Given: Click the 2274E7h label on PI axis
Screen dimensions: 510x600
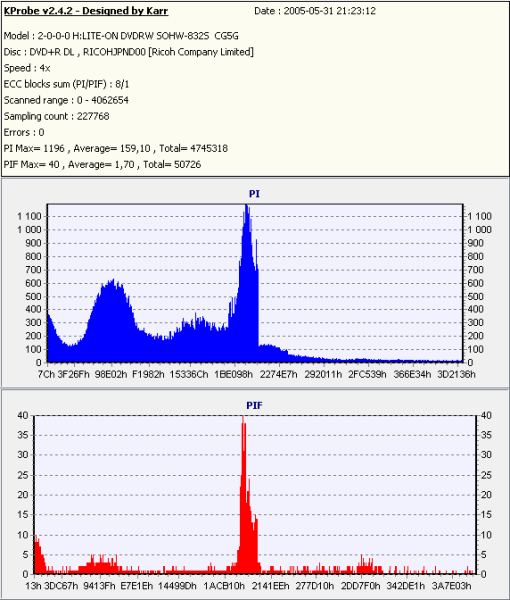Looking at the screenshot, I should (278, 374).
